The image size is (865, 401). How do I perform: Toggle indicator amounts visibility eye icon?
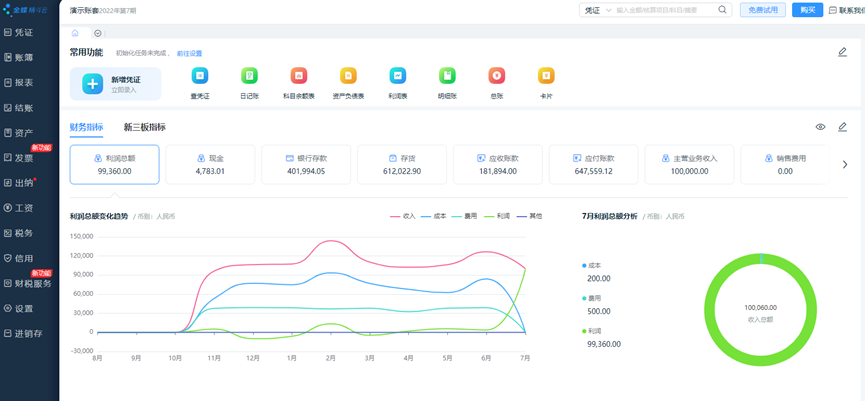(820, 127)
